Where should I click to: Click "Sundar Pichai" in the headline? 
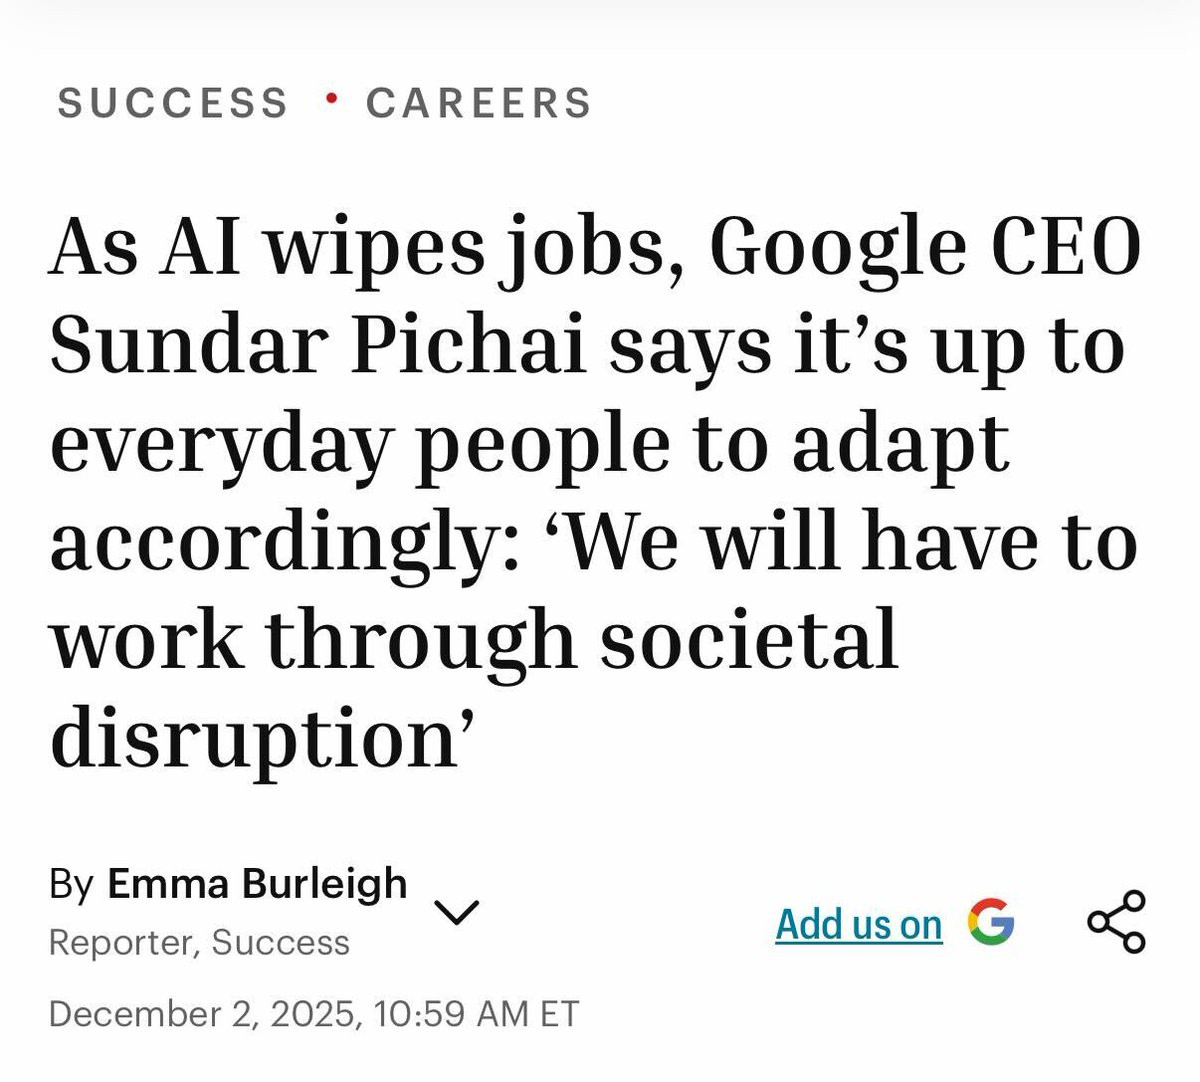point(318,346)
